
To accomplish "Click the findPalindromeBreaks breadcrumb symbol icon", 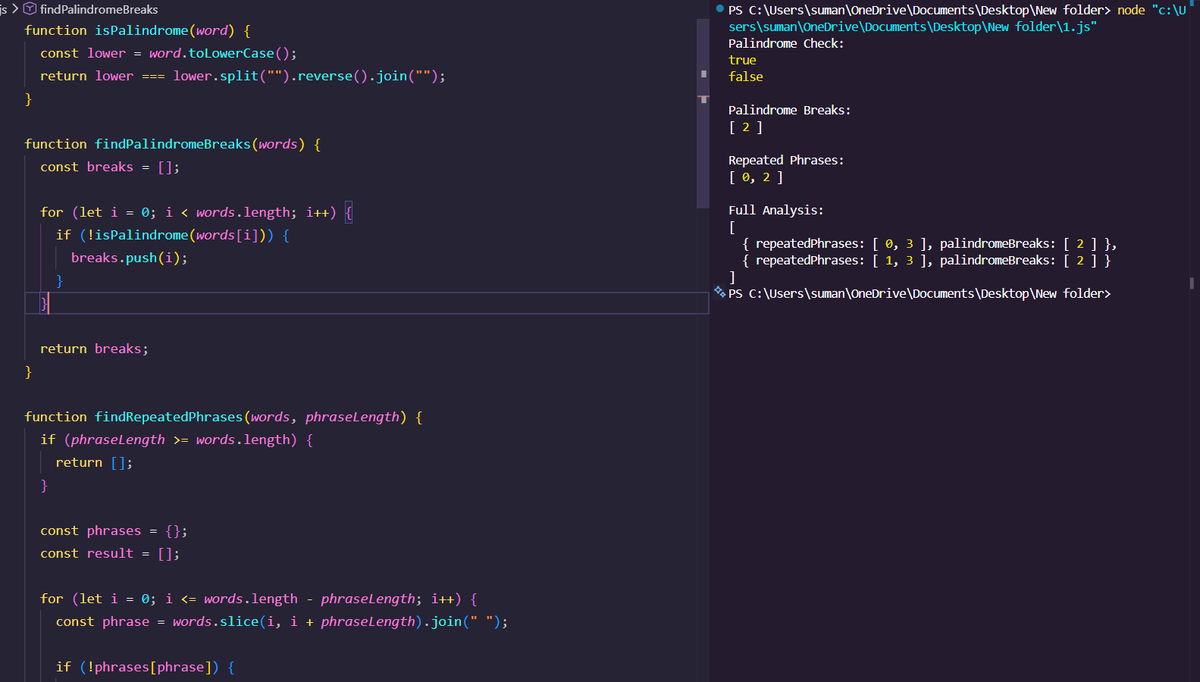I will tap(30, 9).
